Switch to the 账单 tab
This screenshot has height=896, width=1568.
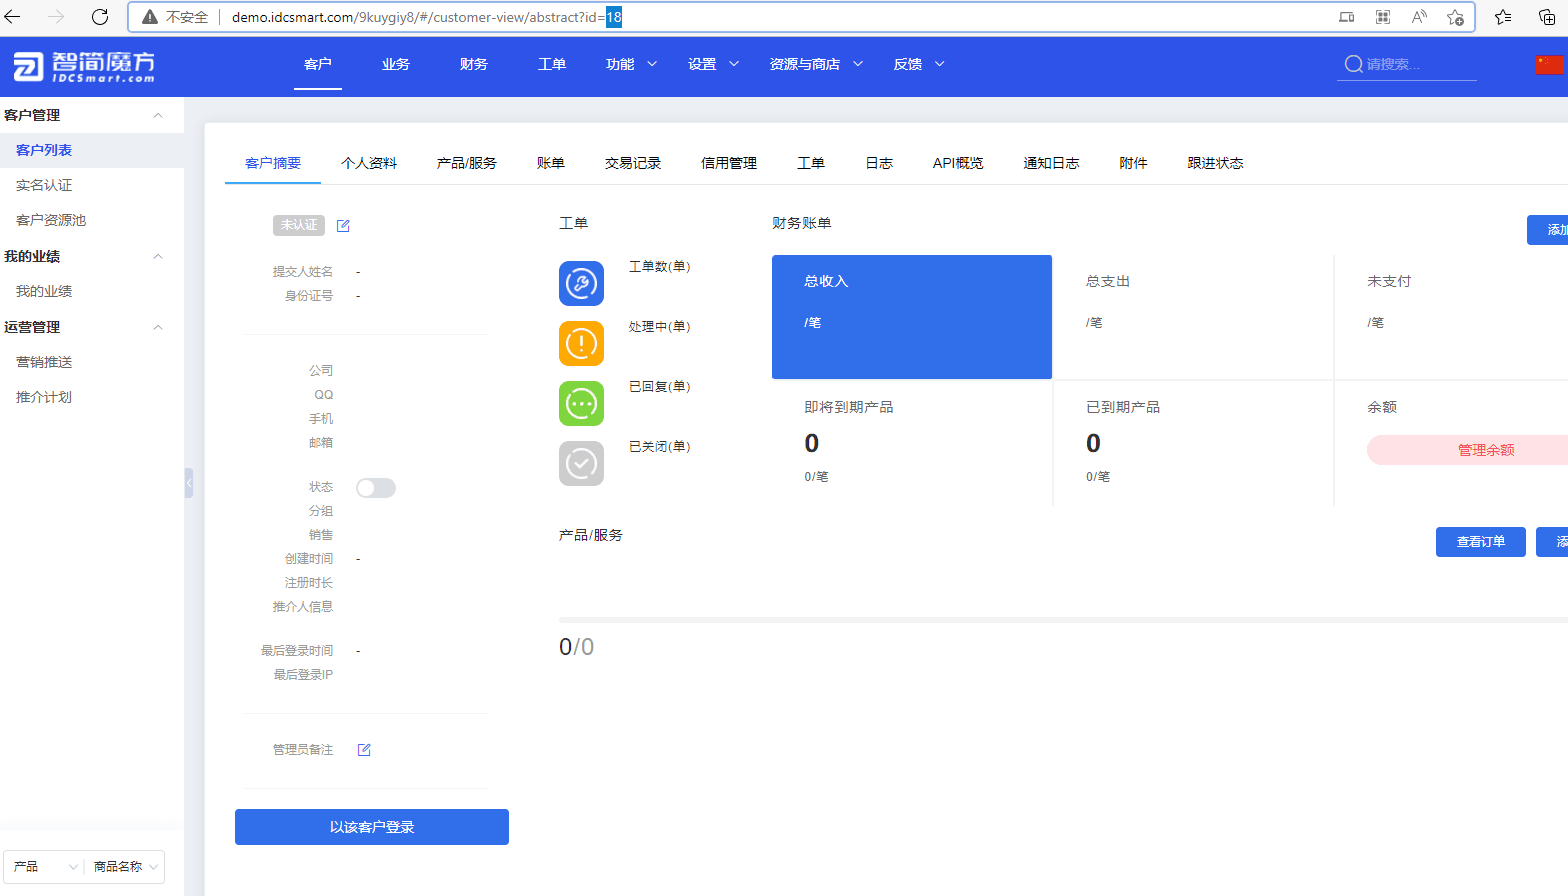coord(551,163)
